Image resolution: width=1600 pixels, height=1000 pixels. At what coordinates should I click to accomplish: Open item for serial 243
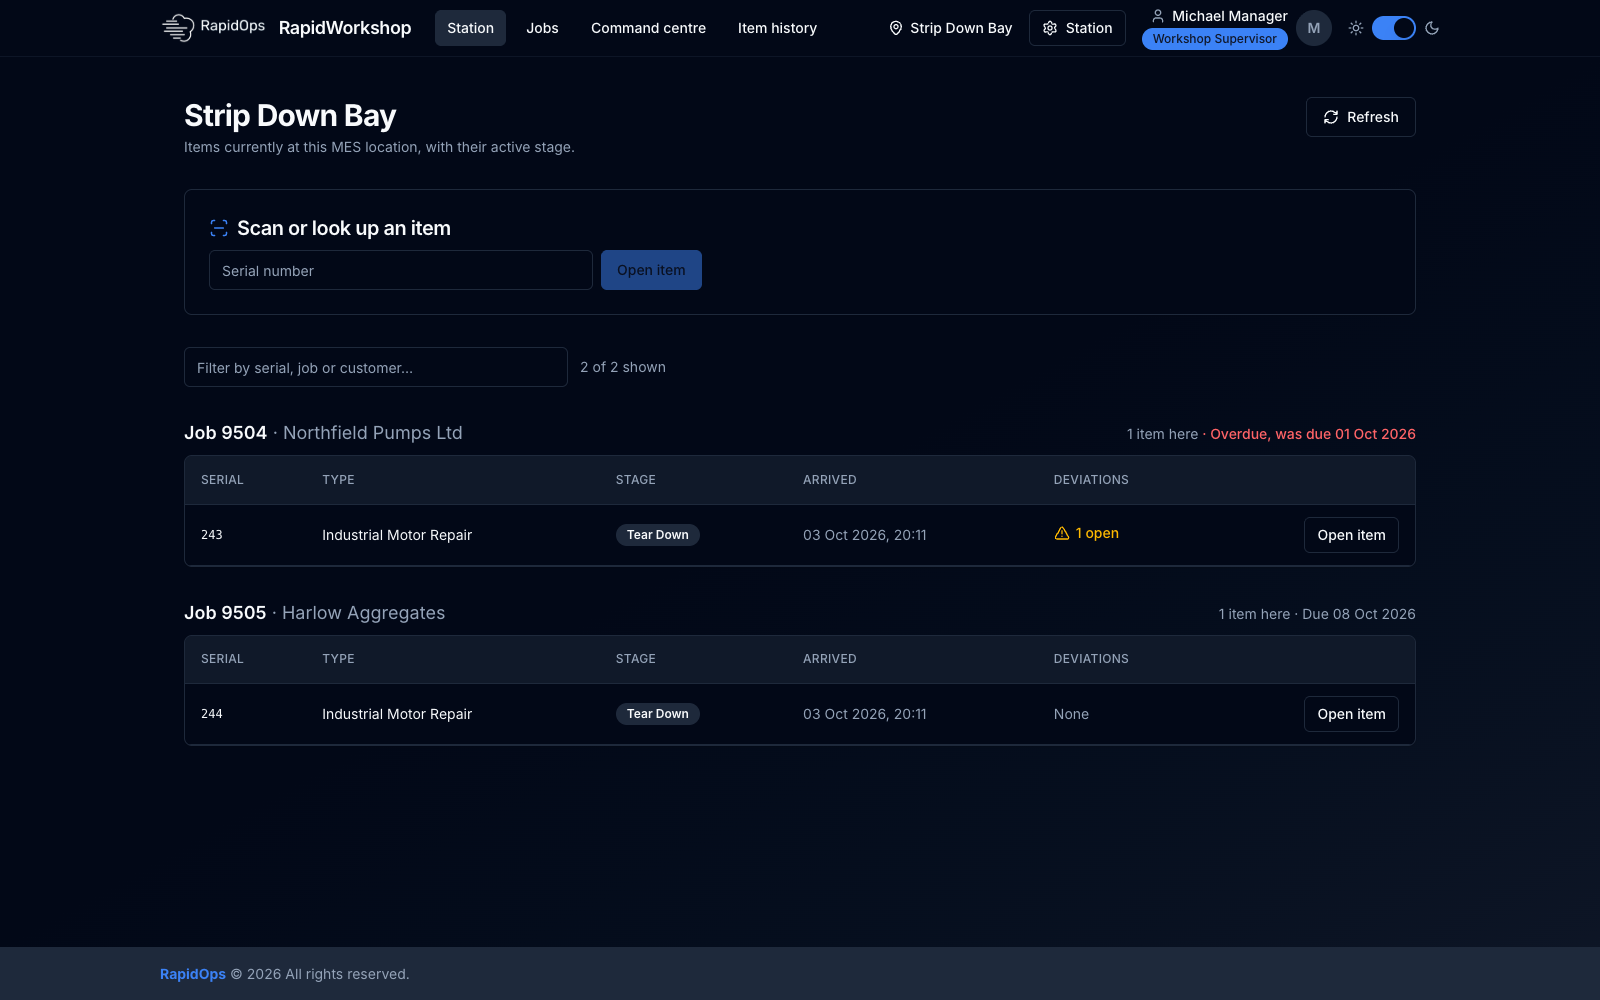click(x=1351, y=535)
